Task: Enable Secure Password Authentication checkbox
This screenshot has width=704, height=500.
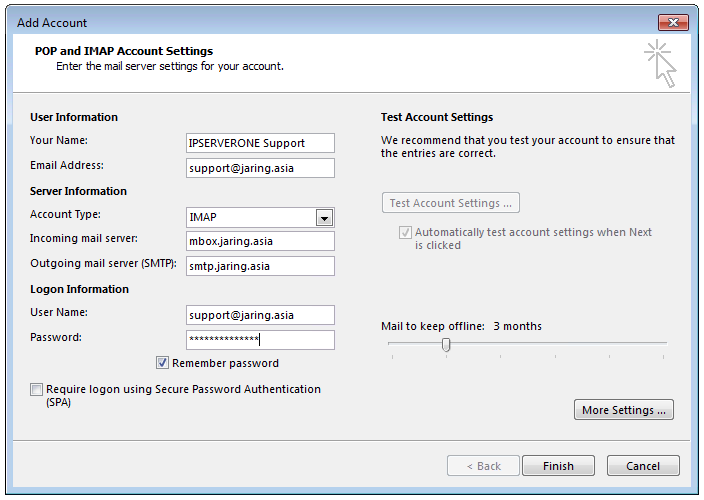Action: (36, 389)
